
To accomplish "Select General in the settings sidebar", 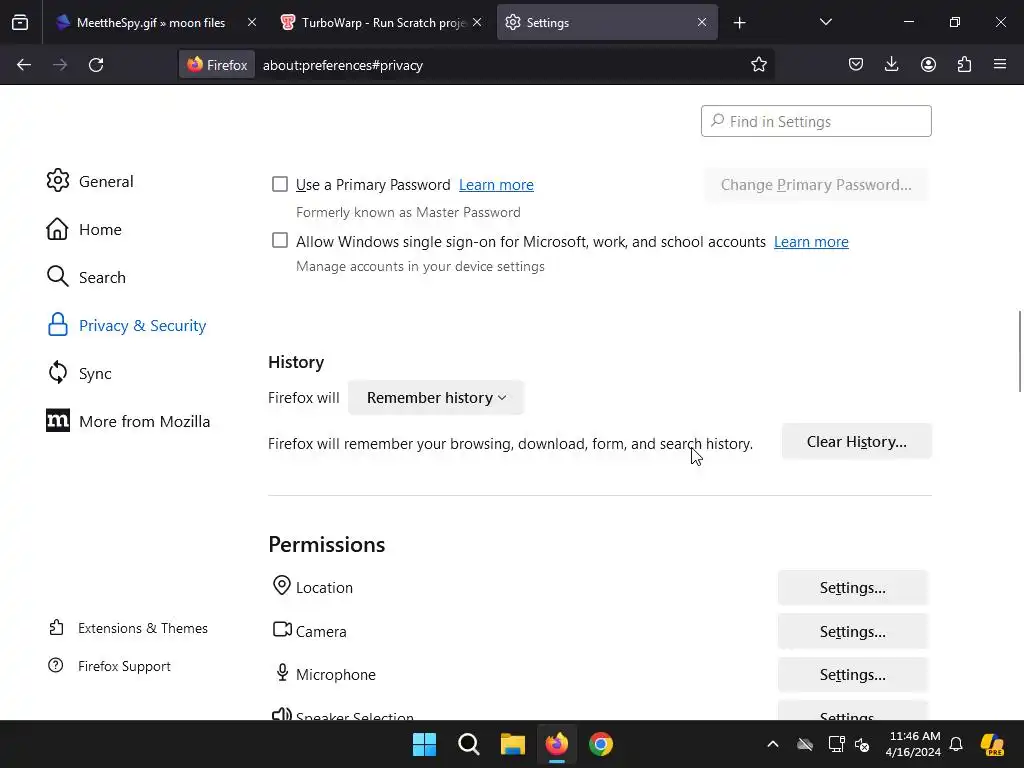I will click(x=105, y=181).
